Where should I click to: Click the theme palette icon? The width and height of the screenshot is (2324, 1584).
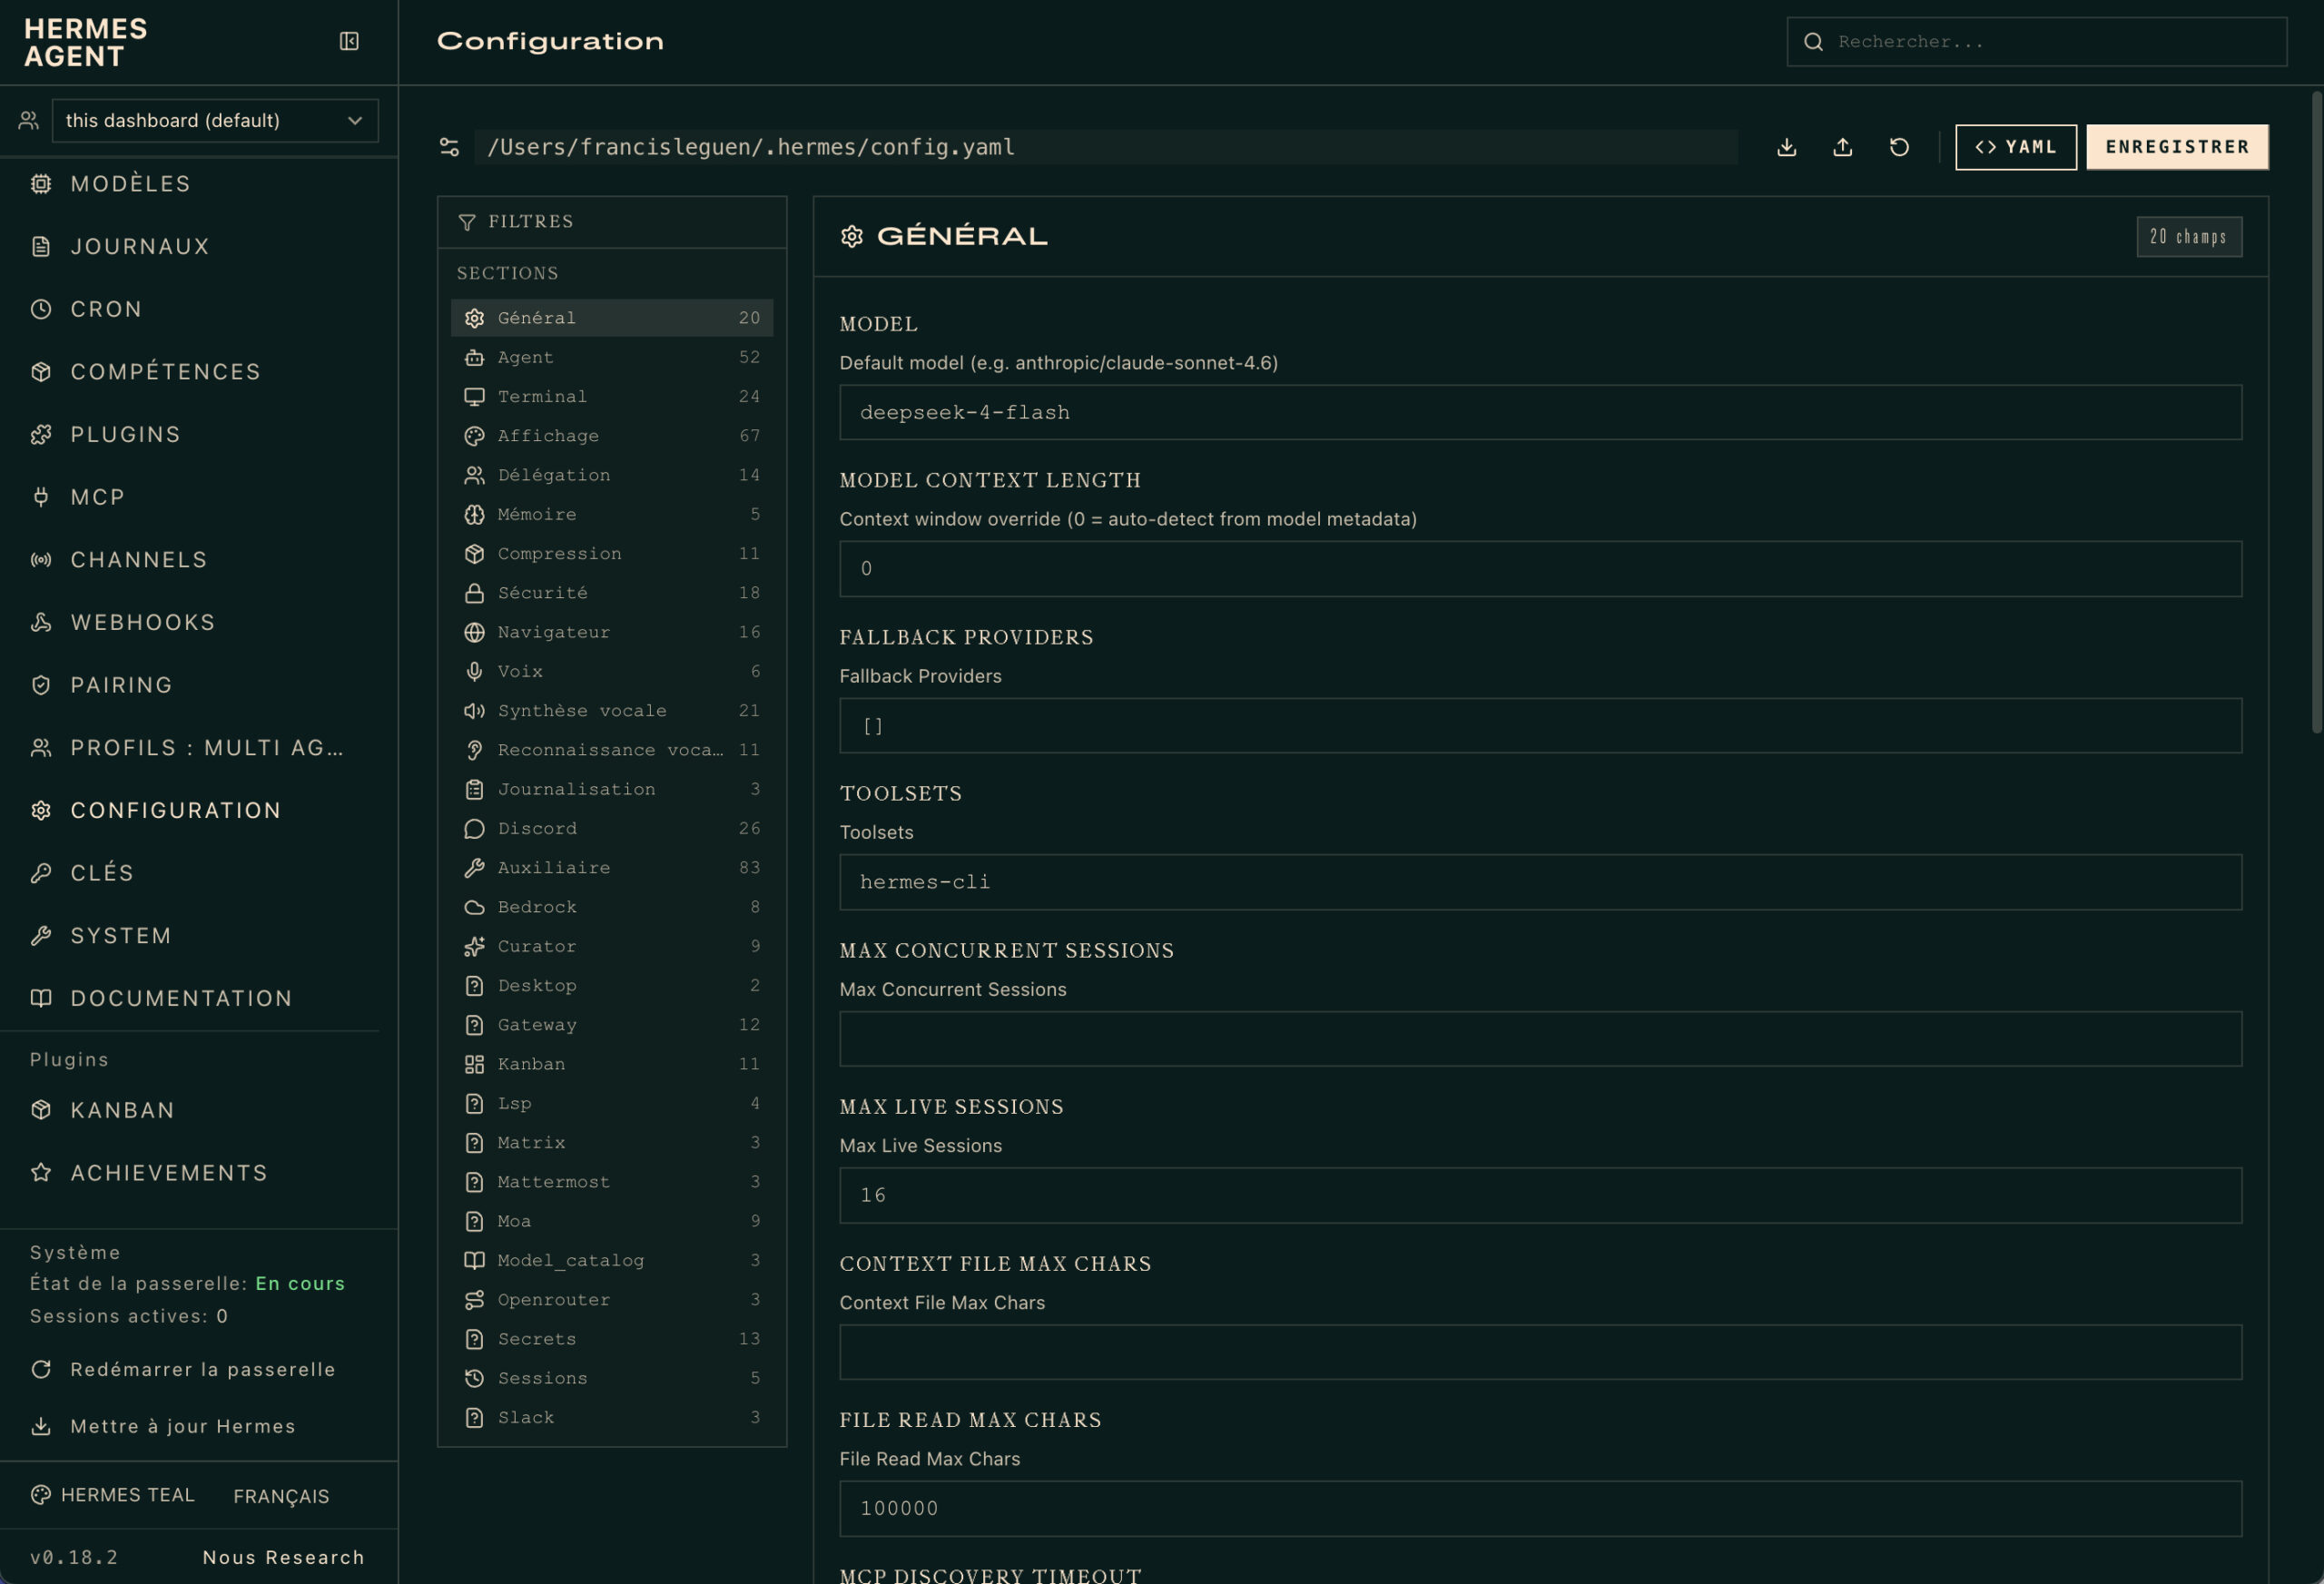point(41,1495)
